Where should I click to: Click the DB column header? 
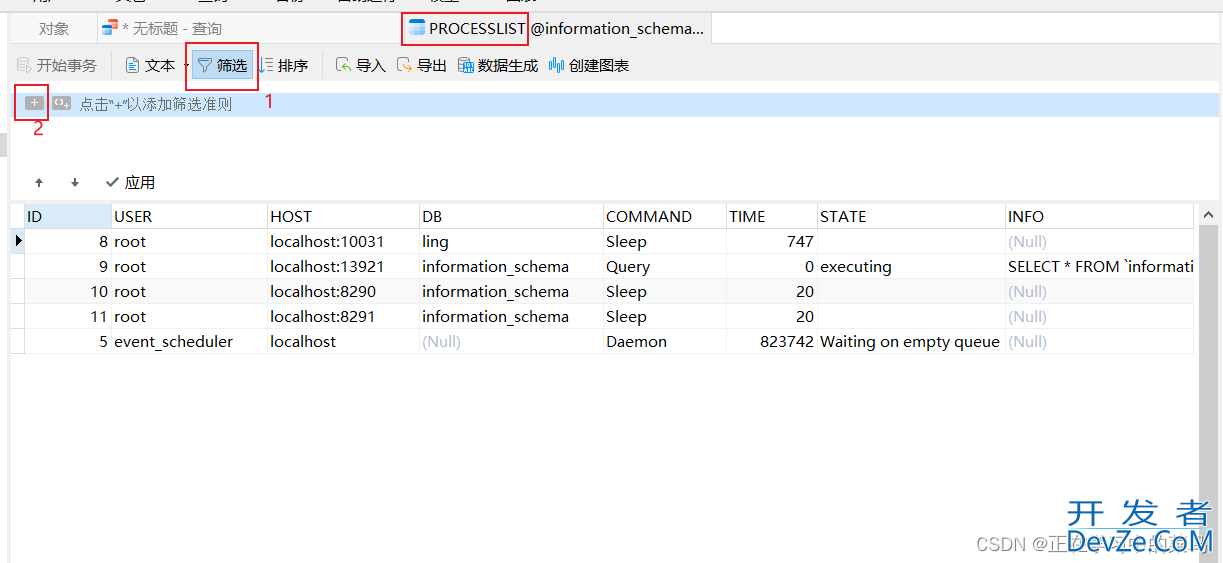coord(511,216)
